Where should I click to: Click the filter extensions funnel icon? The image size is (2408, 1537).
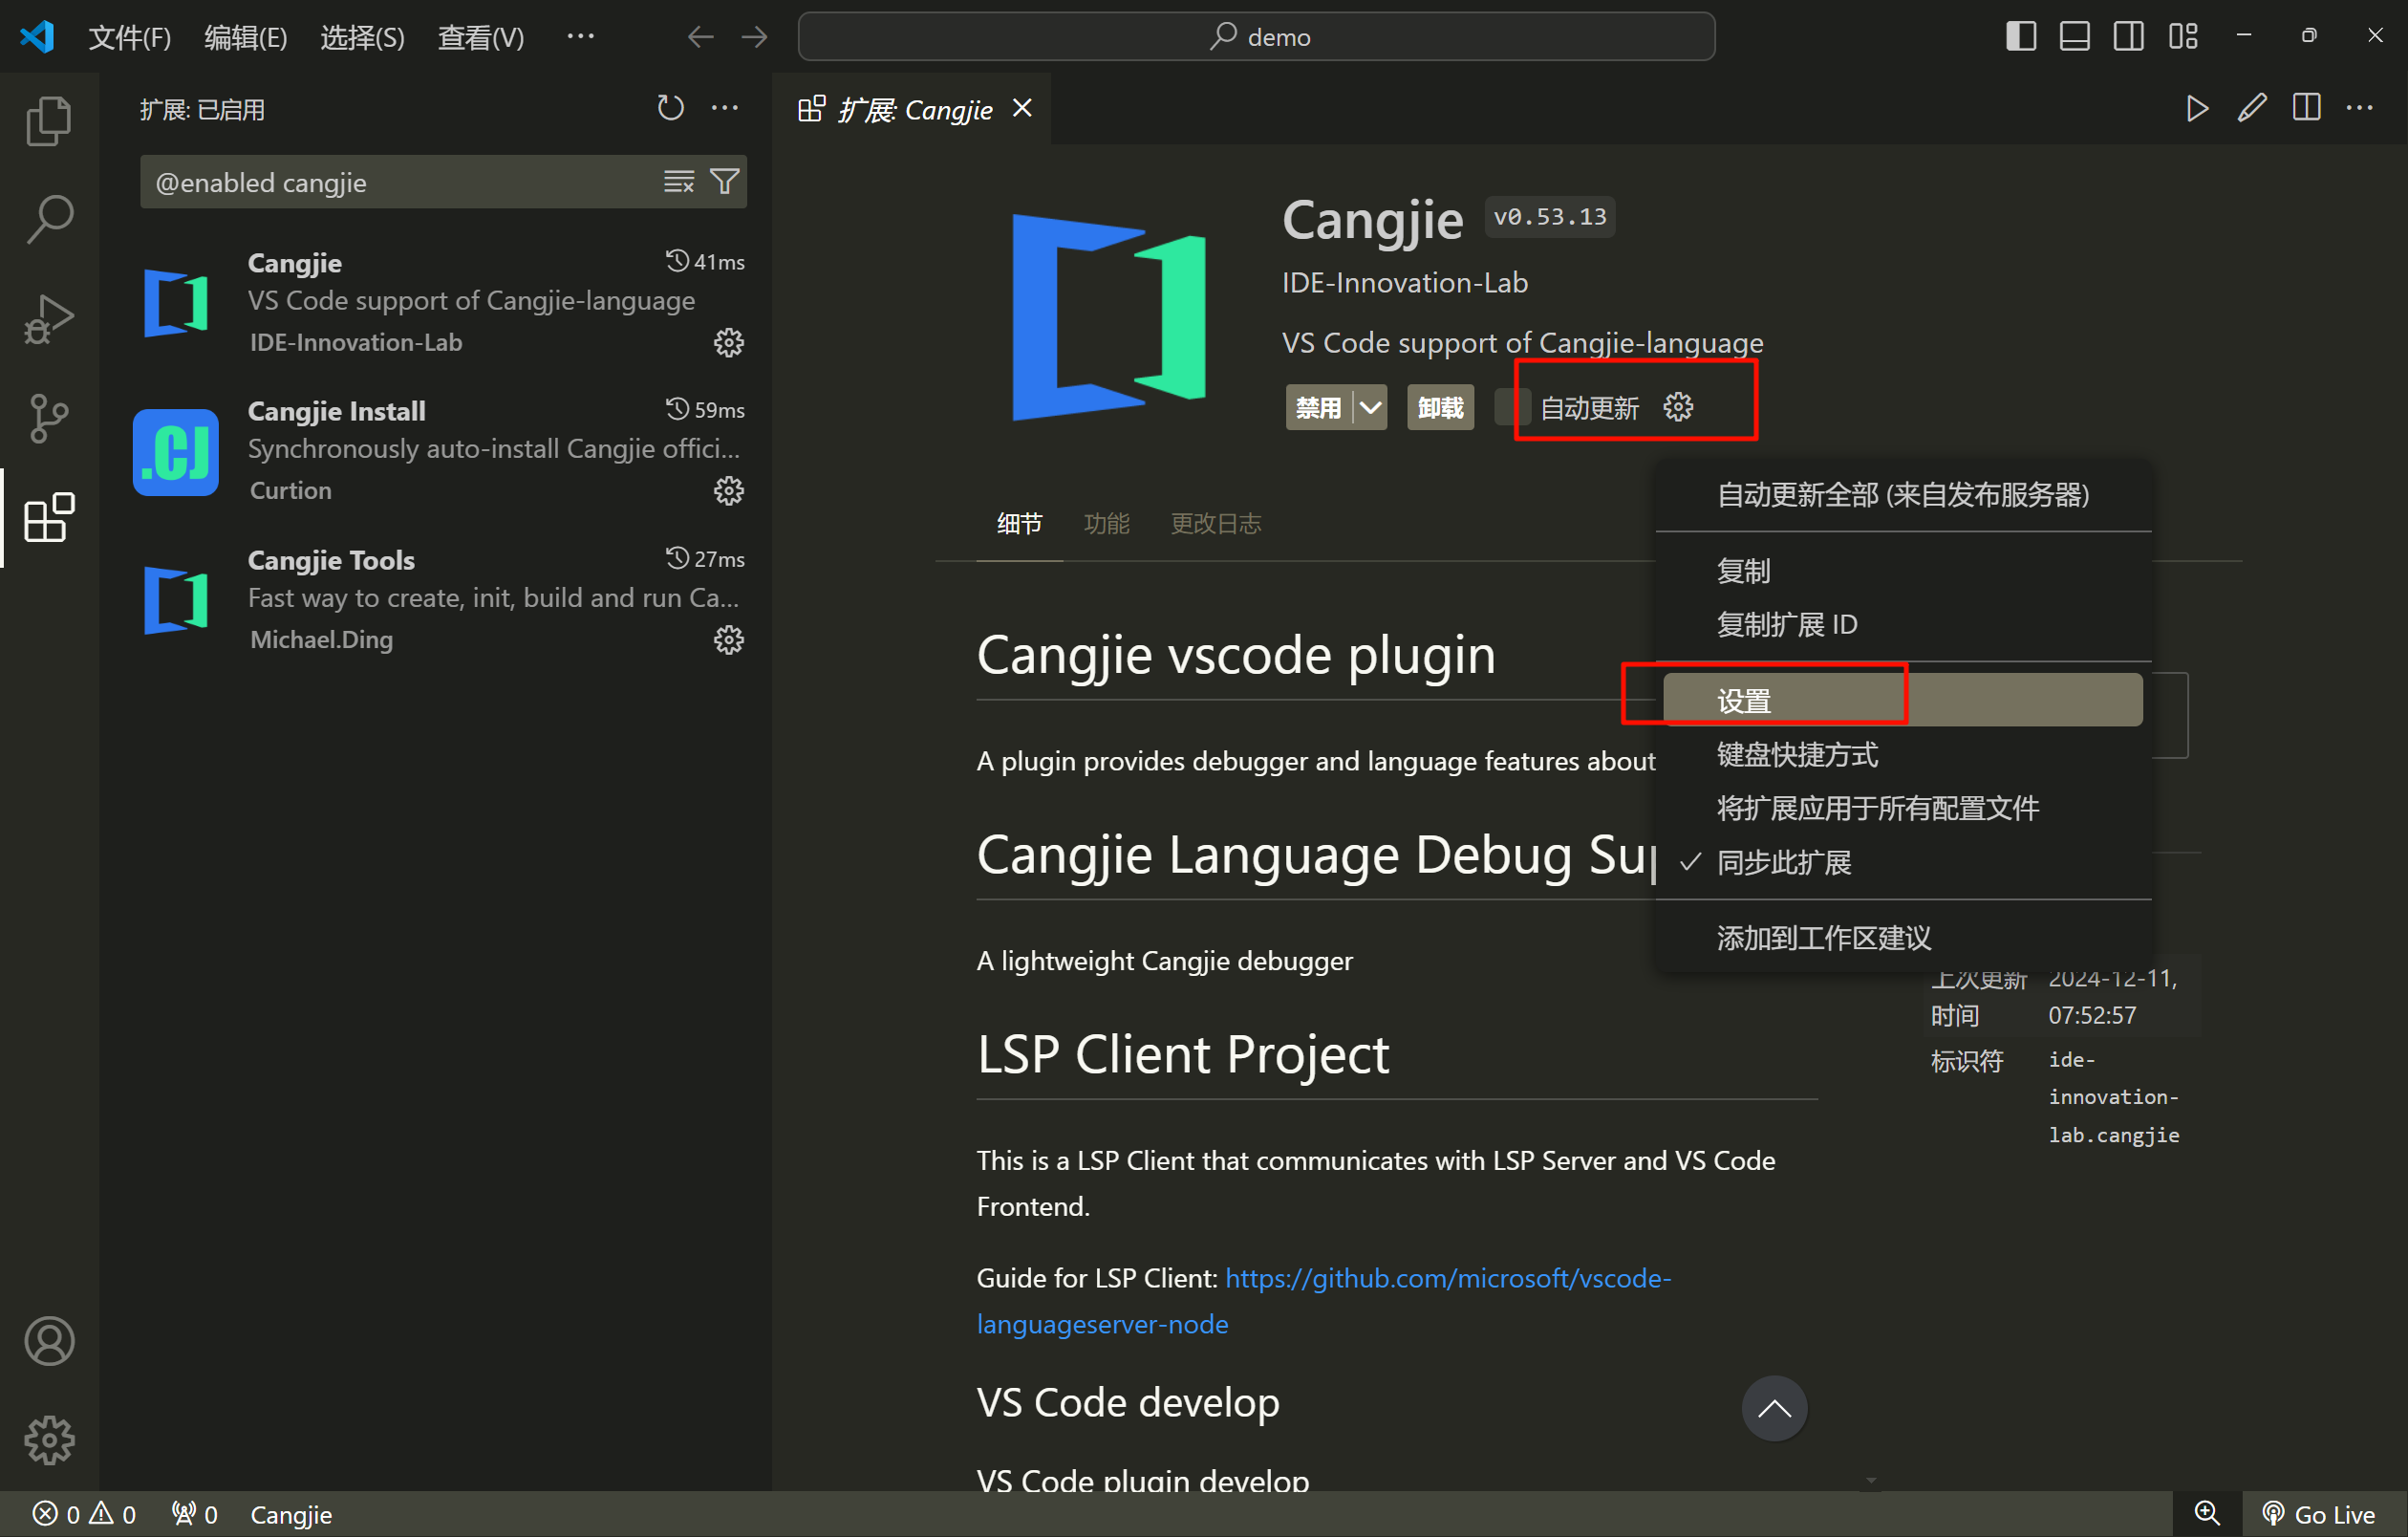(725, 181)
